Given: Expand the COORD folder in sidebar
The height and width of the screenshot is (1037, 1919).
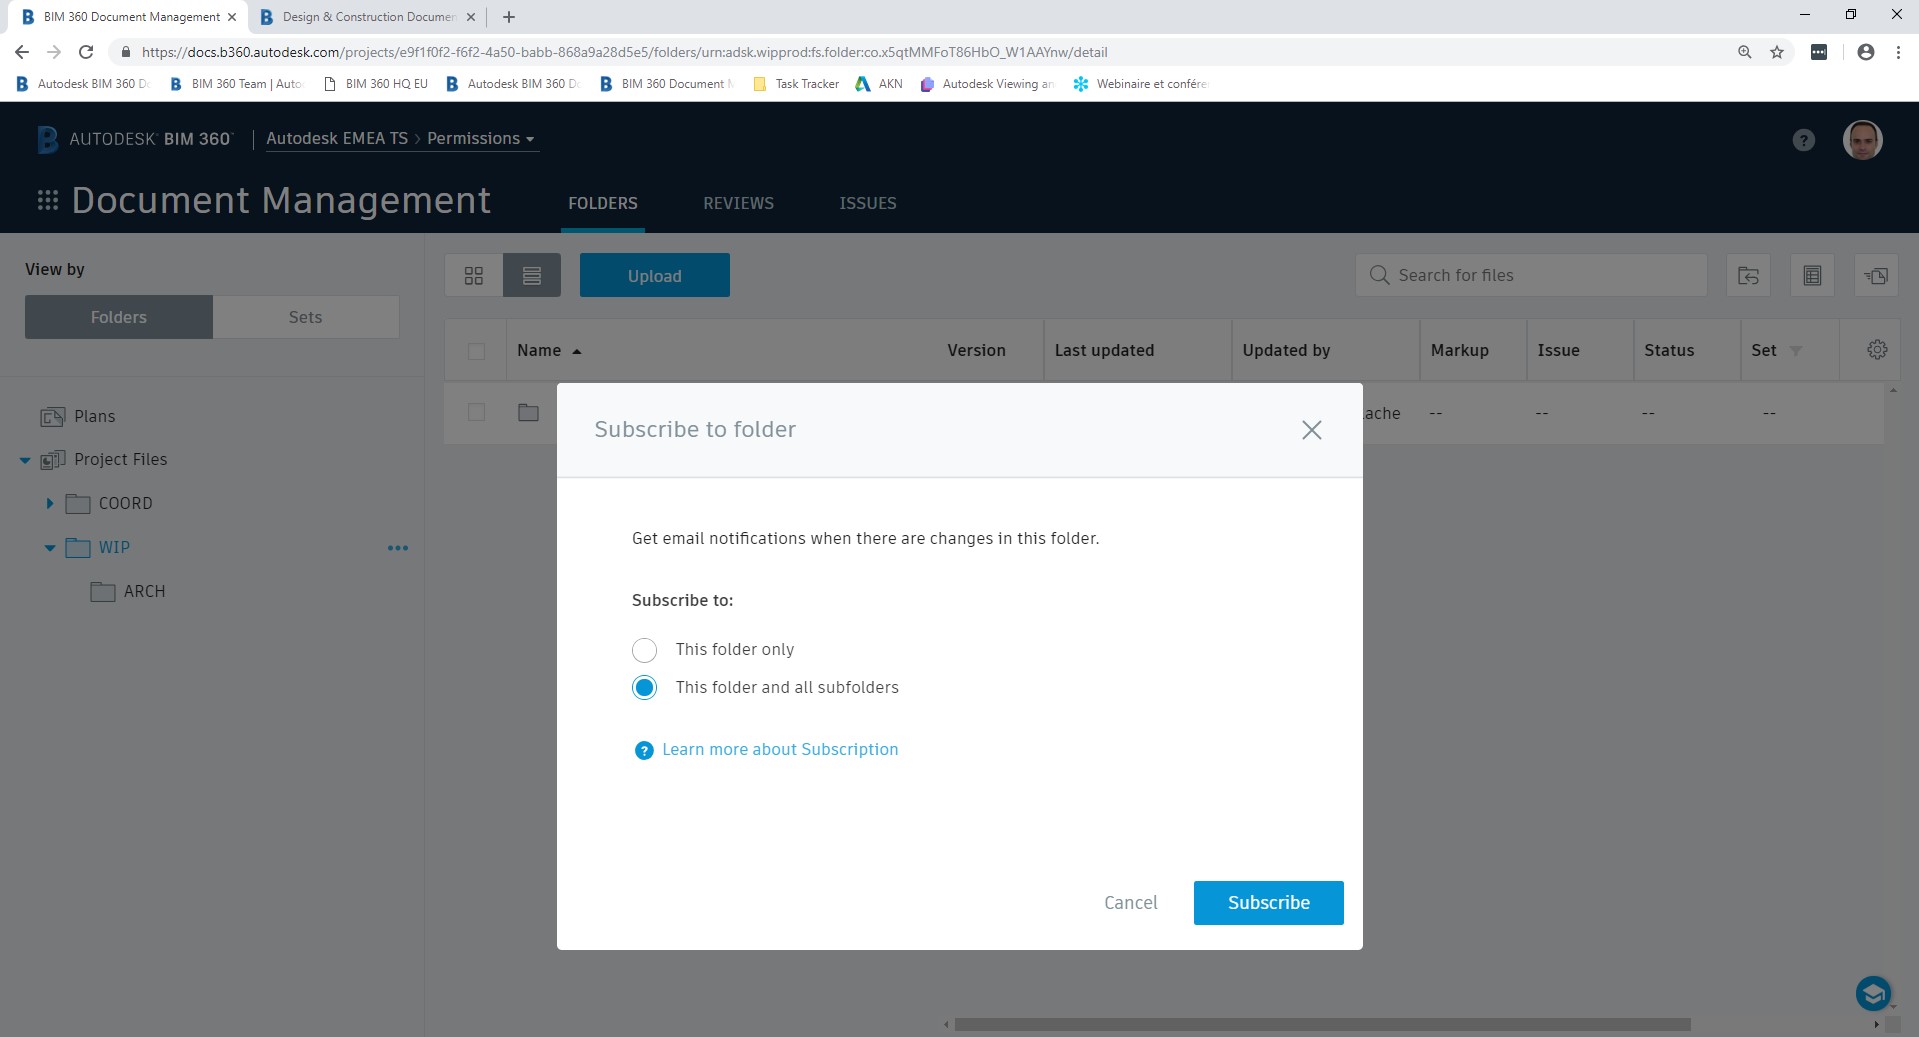Looking at the screenshot, I should coord(48,503).
